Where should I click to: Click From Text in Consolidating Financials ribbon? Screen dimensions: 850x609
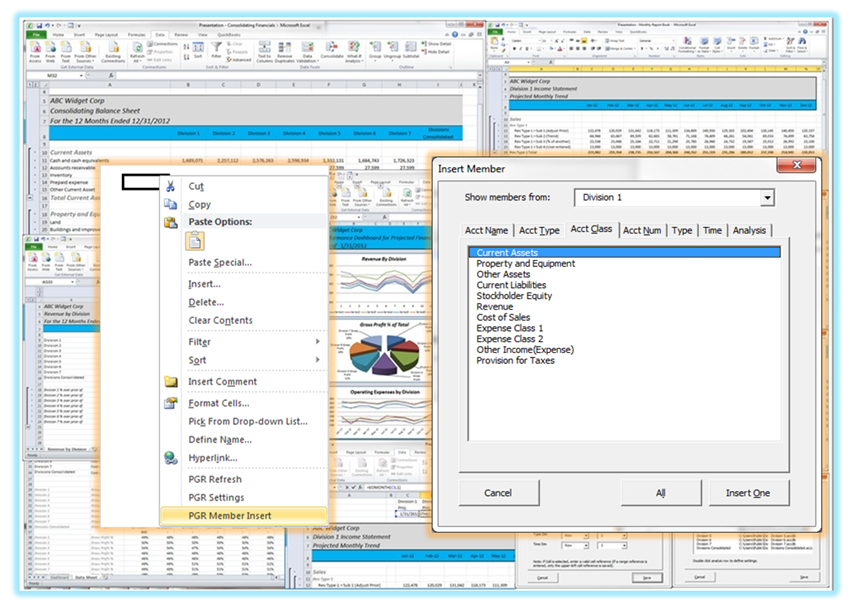[66, 52]
